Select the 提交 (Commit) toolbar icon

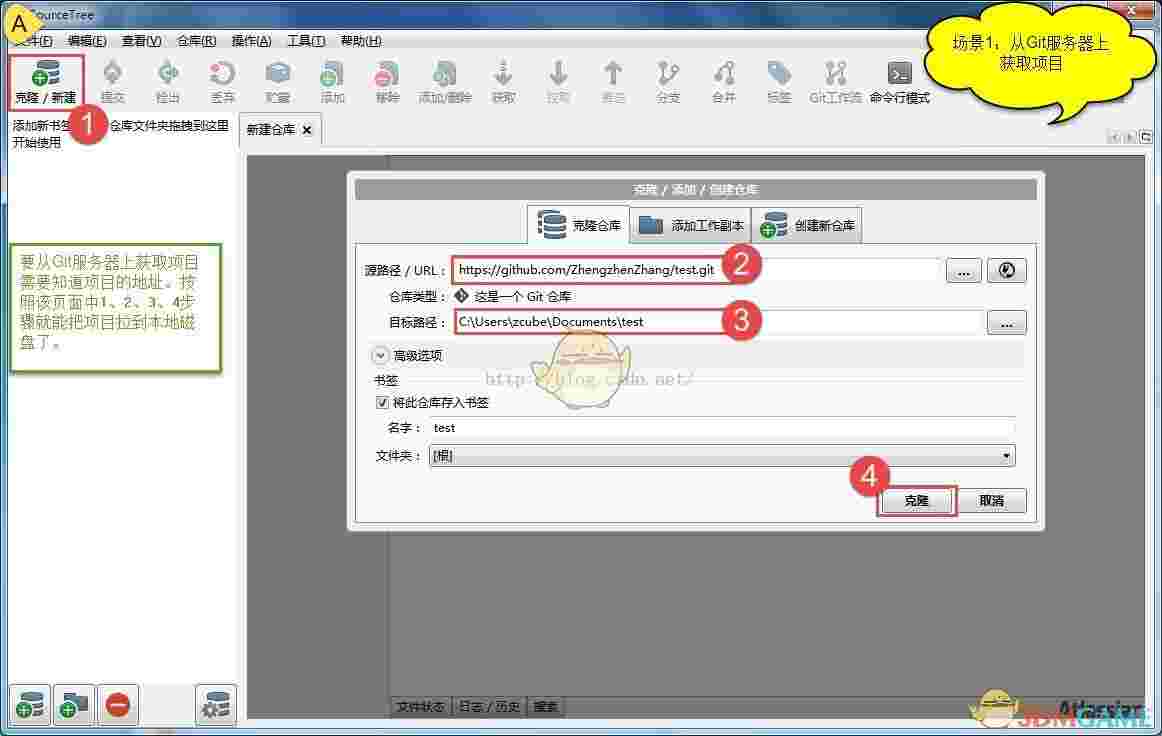coord(113,80)
